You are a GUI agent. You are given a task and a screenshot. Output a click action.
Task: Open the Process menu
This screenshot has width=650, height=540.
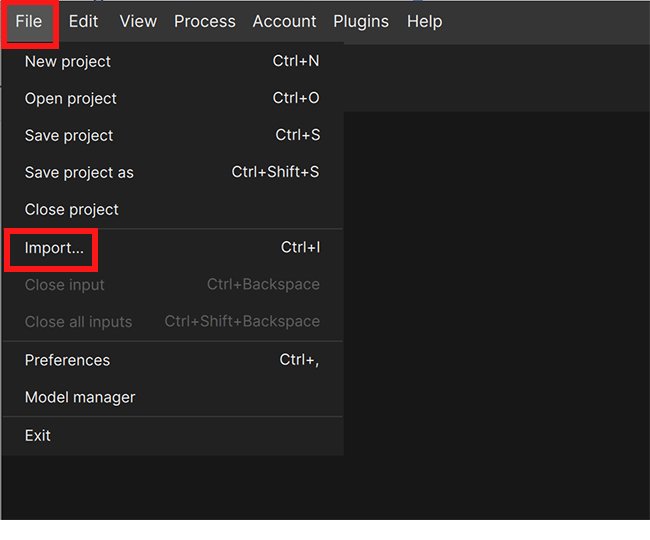tap(205, 22)
